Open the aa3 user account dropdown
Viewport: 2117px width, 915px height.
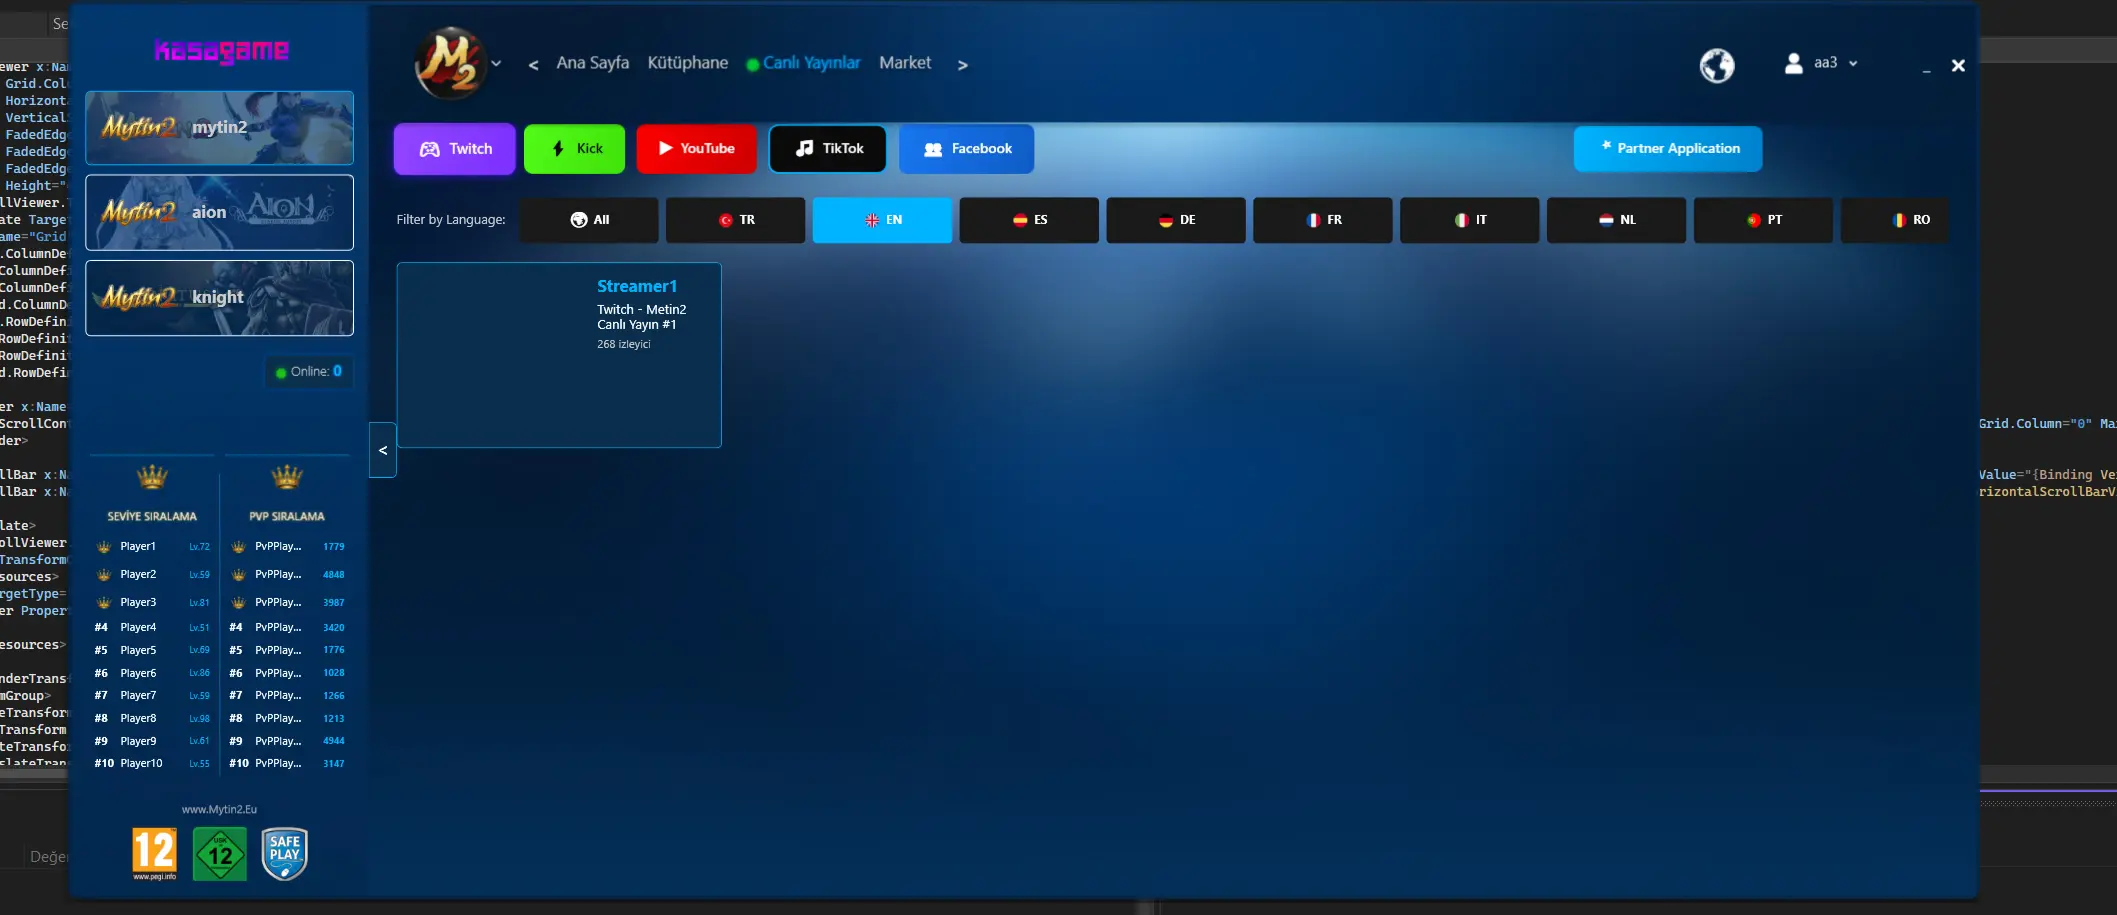pyautogui.click(x=1822, y=63)
